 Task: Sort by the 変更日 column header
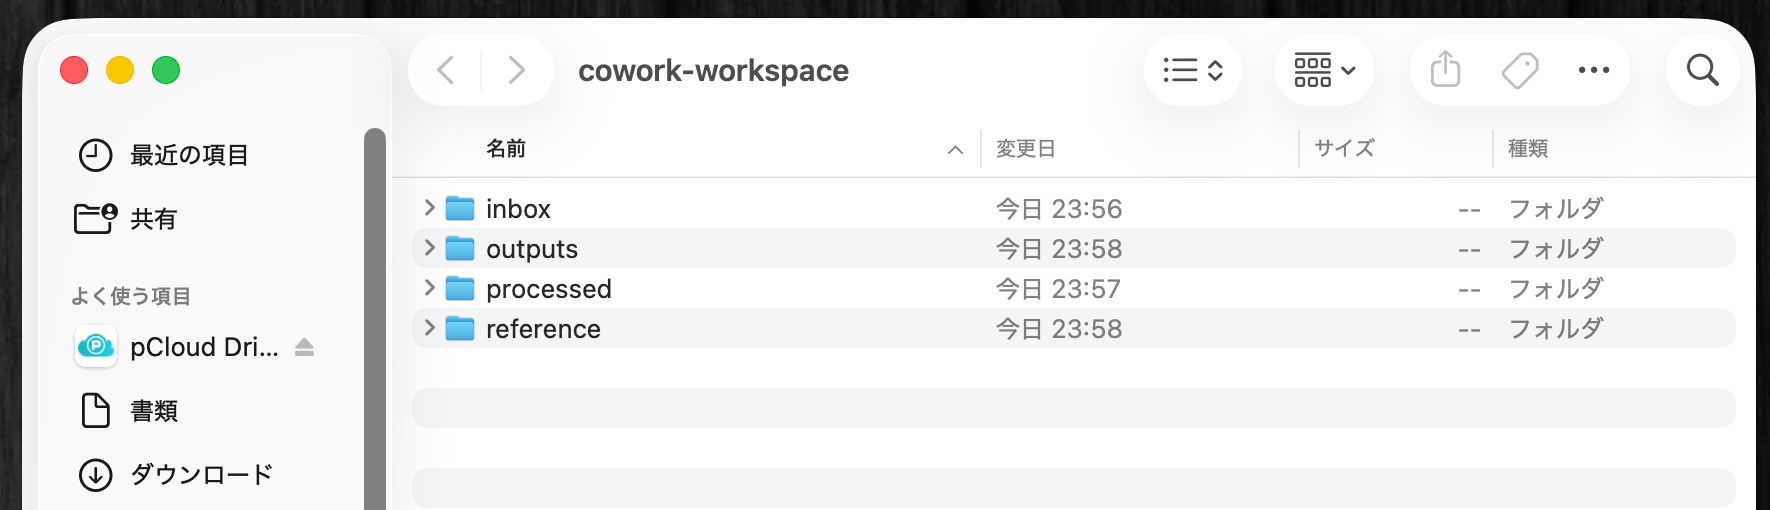pos(1025,149)
